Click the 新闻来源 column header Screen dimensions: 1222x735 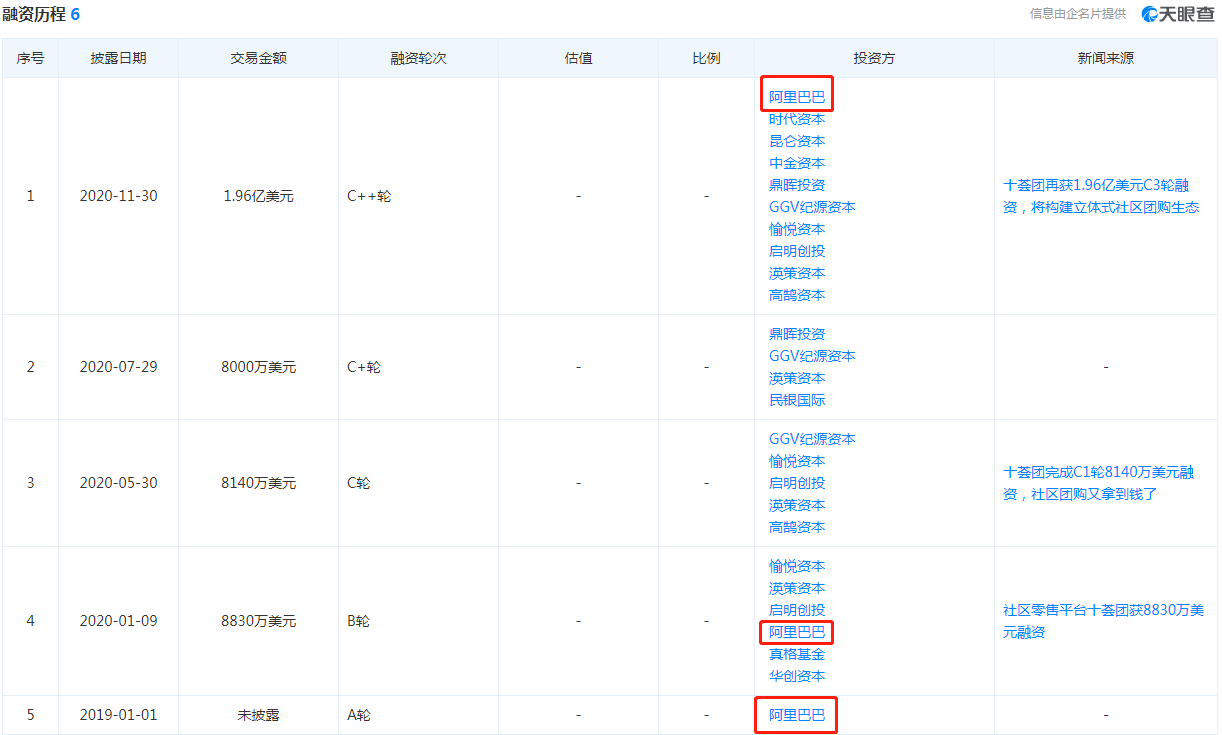pos(1105,58)
